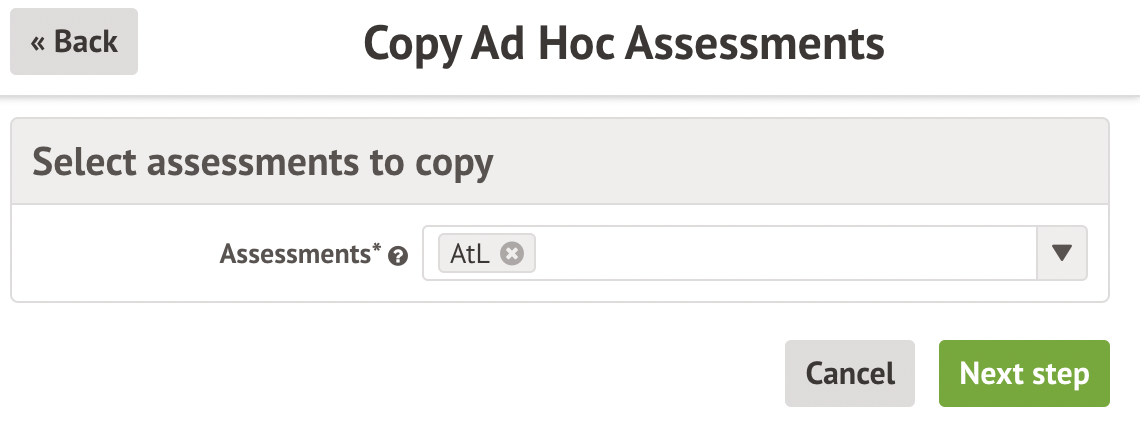Select the AtL tag text
The width and height of the screenshot is (1140, 434).
tap(468, 254)
